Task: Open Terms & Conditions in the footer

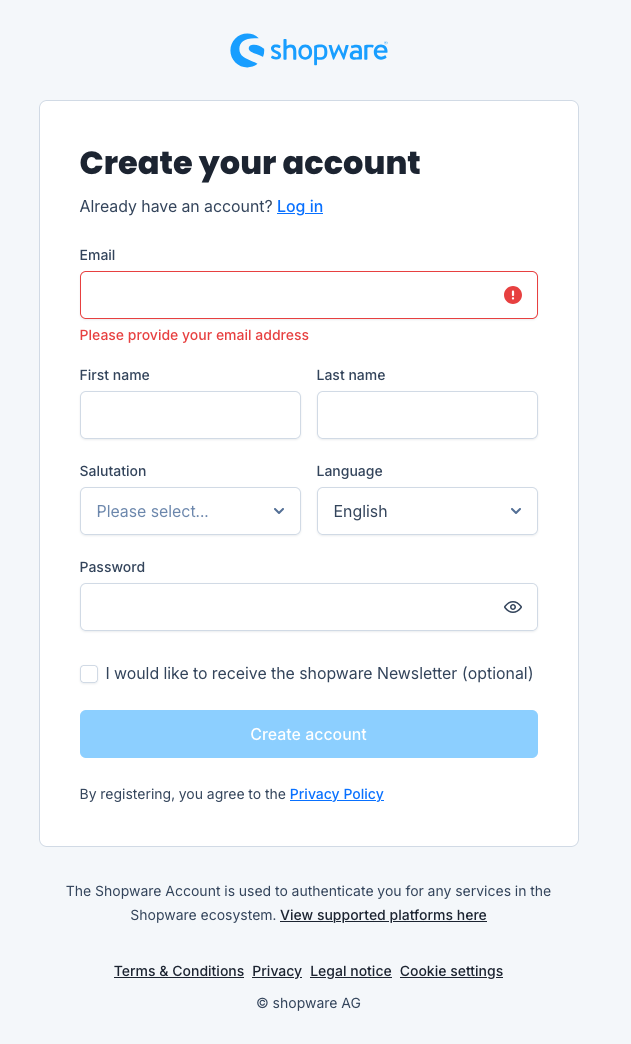Action: (x=178, y=970)
